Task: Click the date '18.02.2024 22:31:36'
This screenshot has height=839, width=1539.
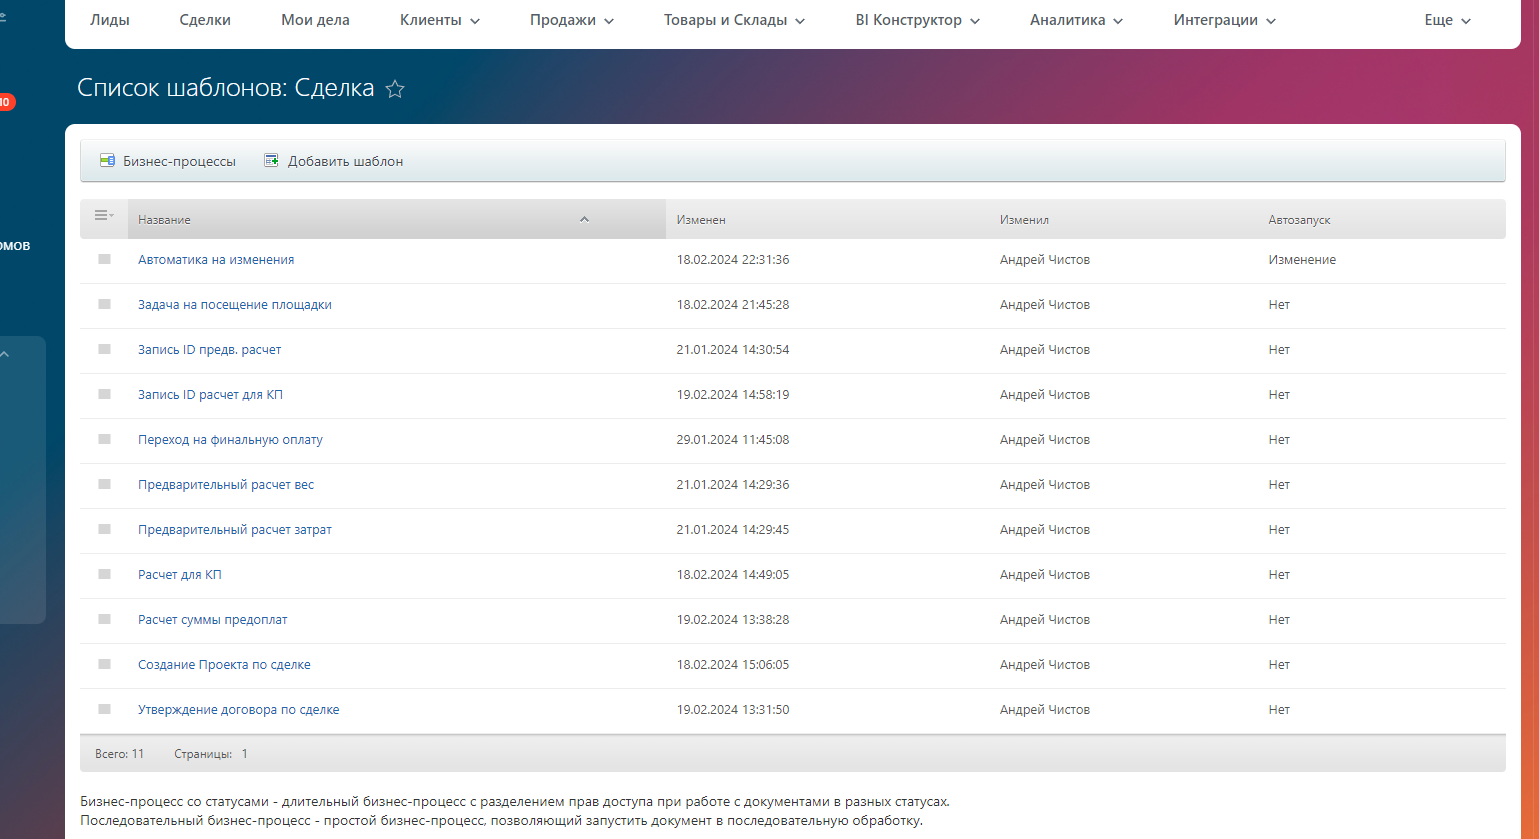Action: [733, 259]
